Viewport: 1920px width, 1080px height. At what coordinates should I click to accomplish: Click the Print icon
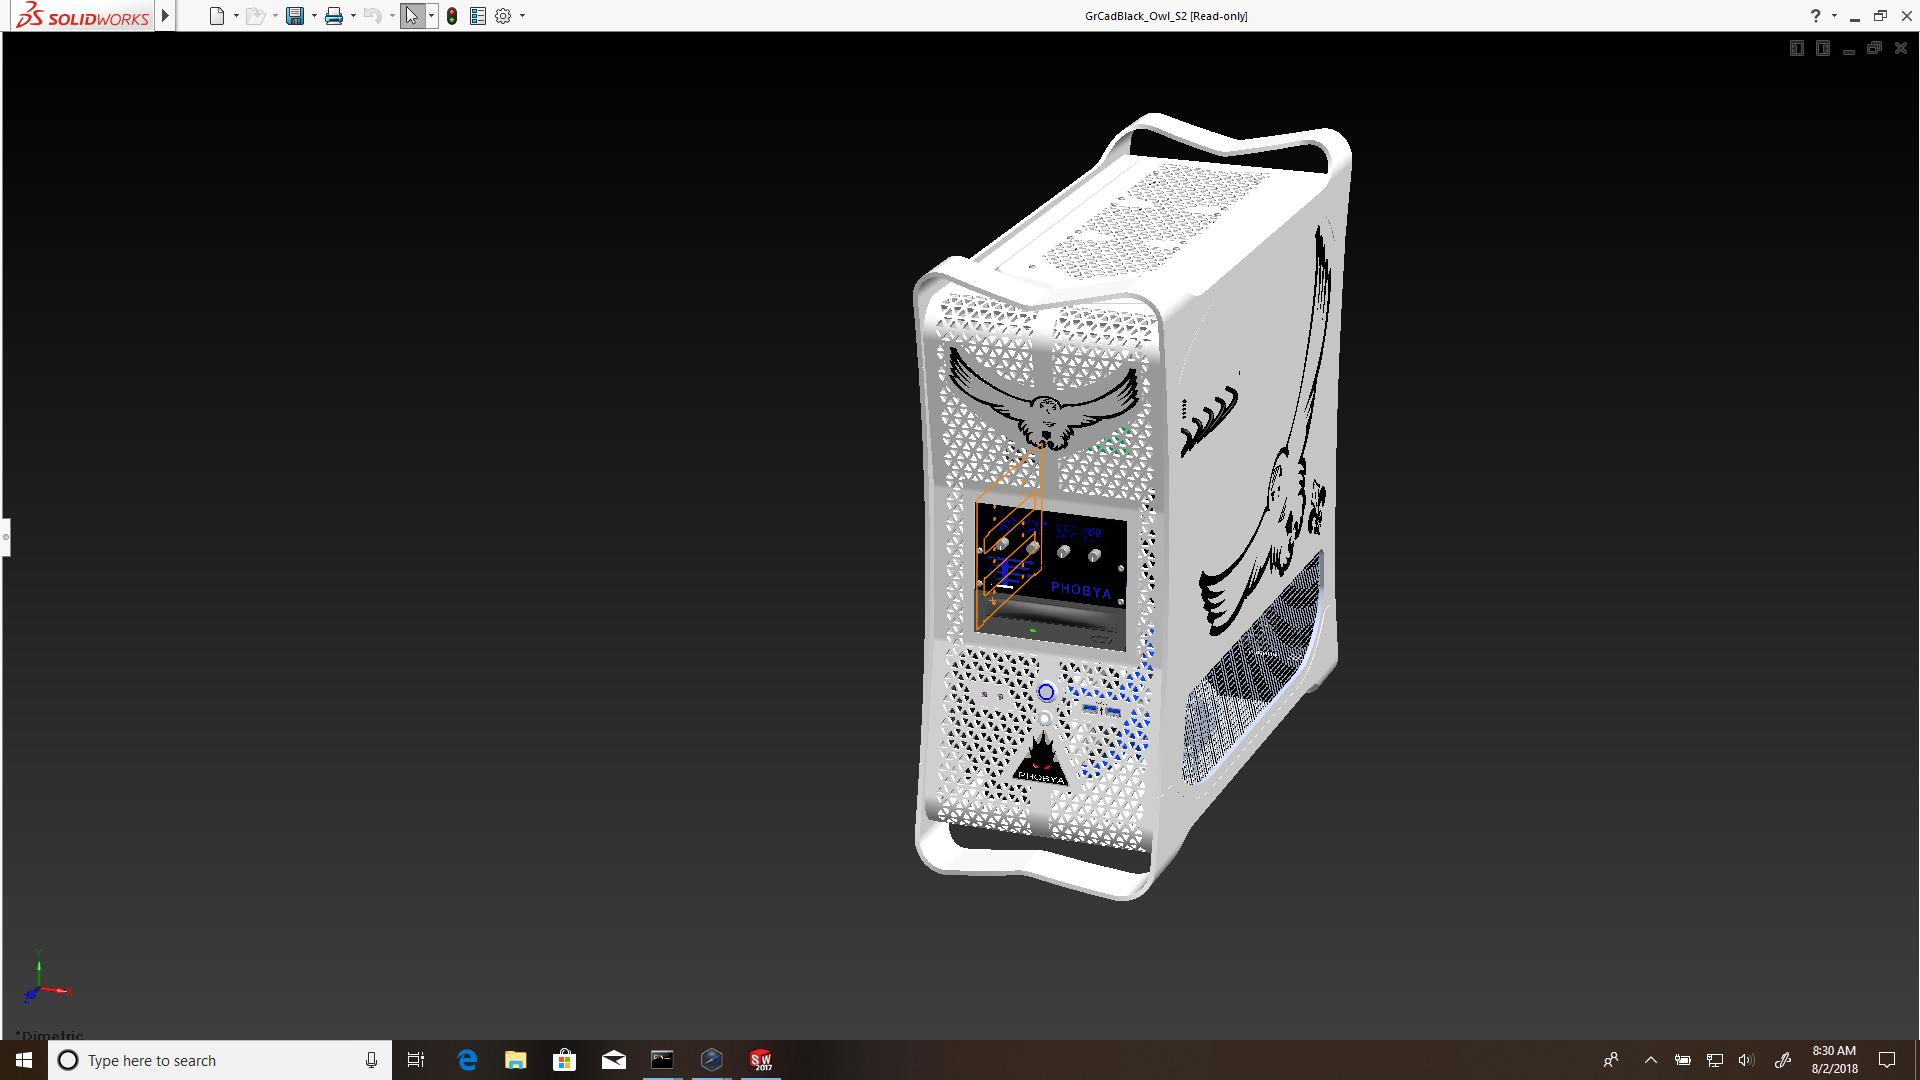(x=334, y=16)
